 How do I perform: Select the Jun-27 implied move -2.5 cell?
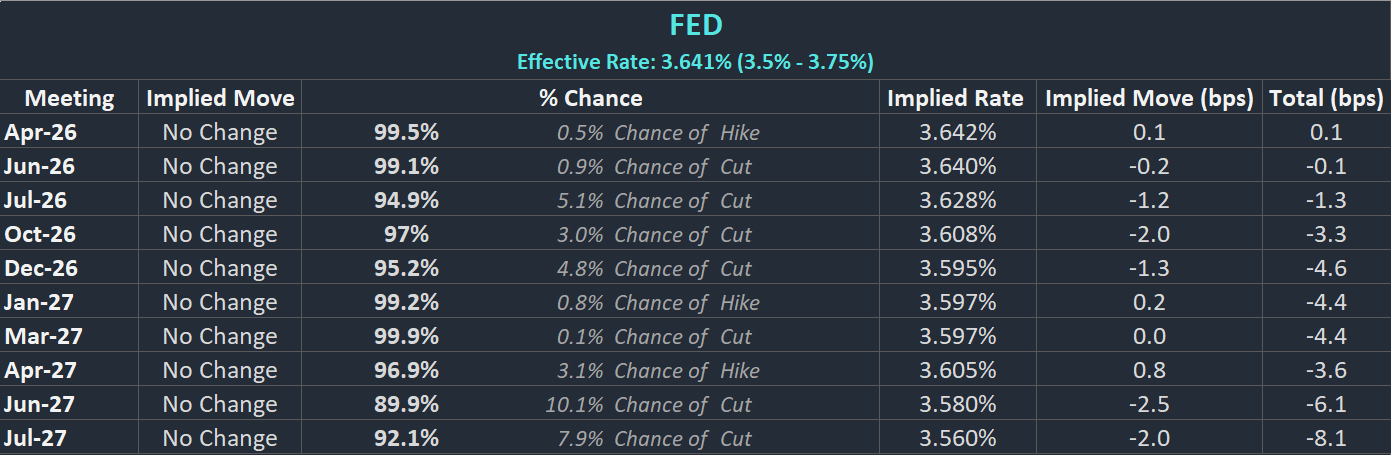(1149, 404)
